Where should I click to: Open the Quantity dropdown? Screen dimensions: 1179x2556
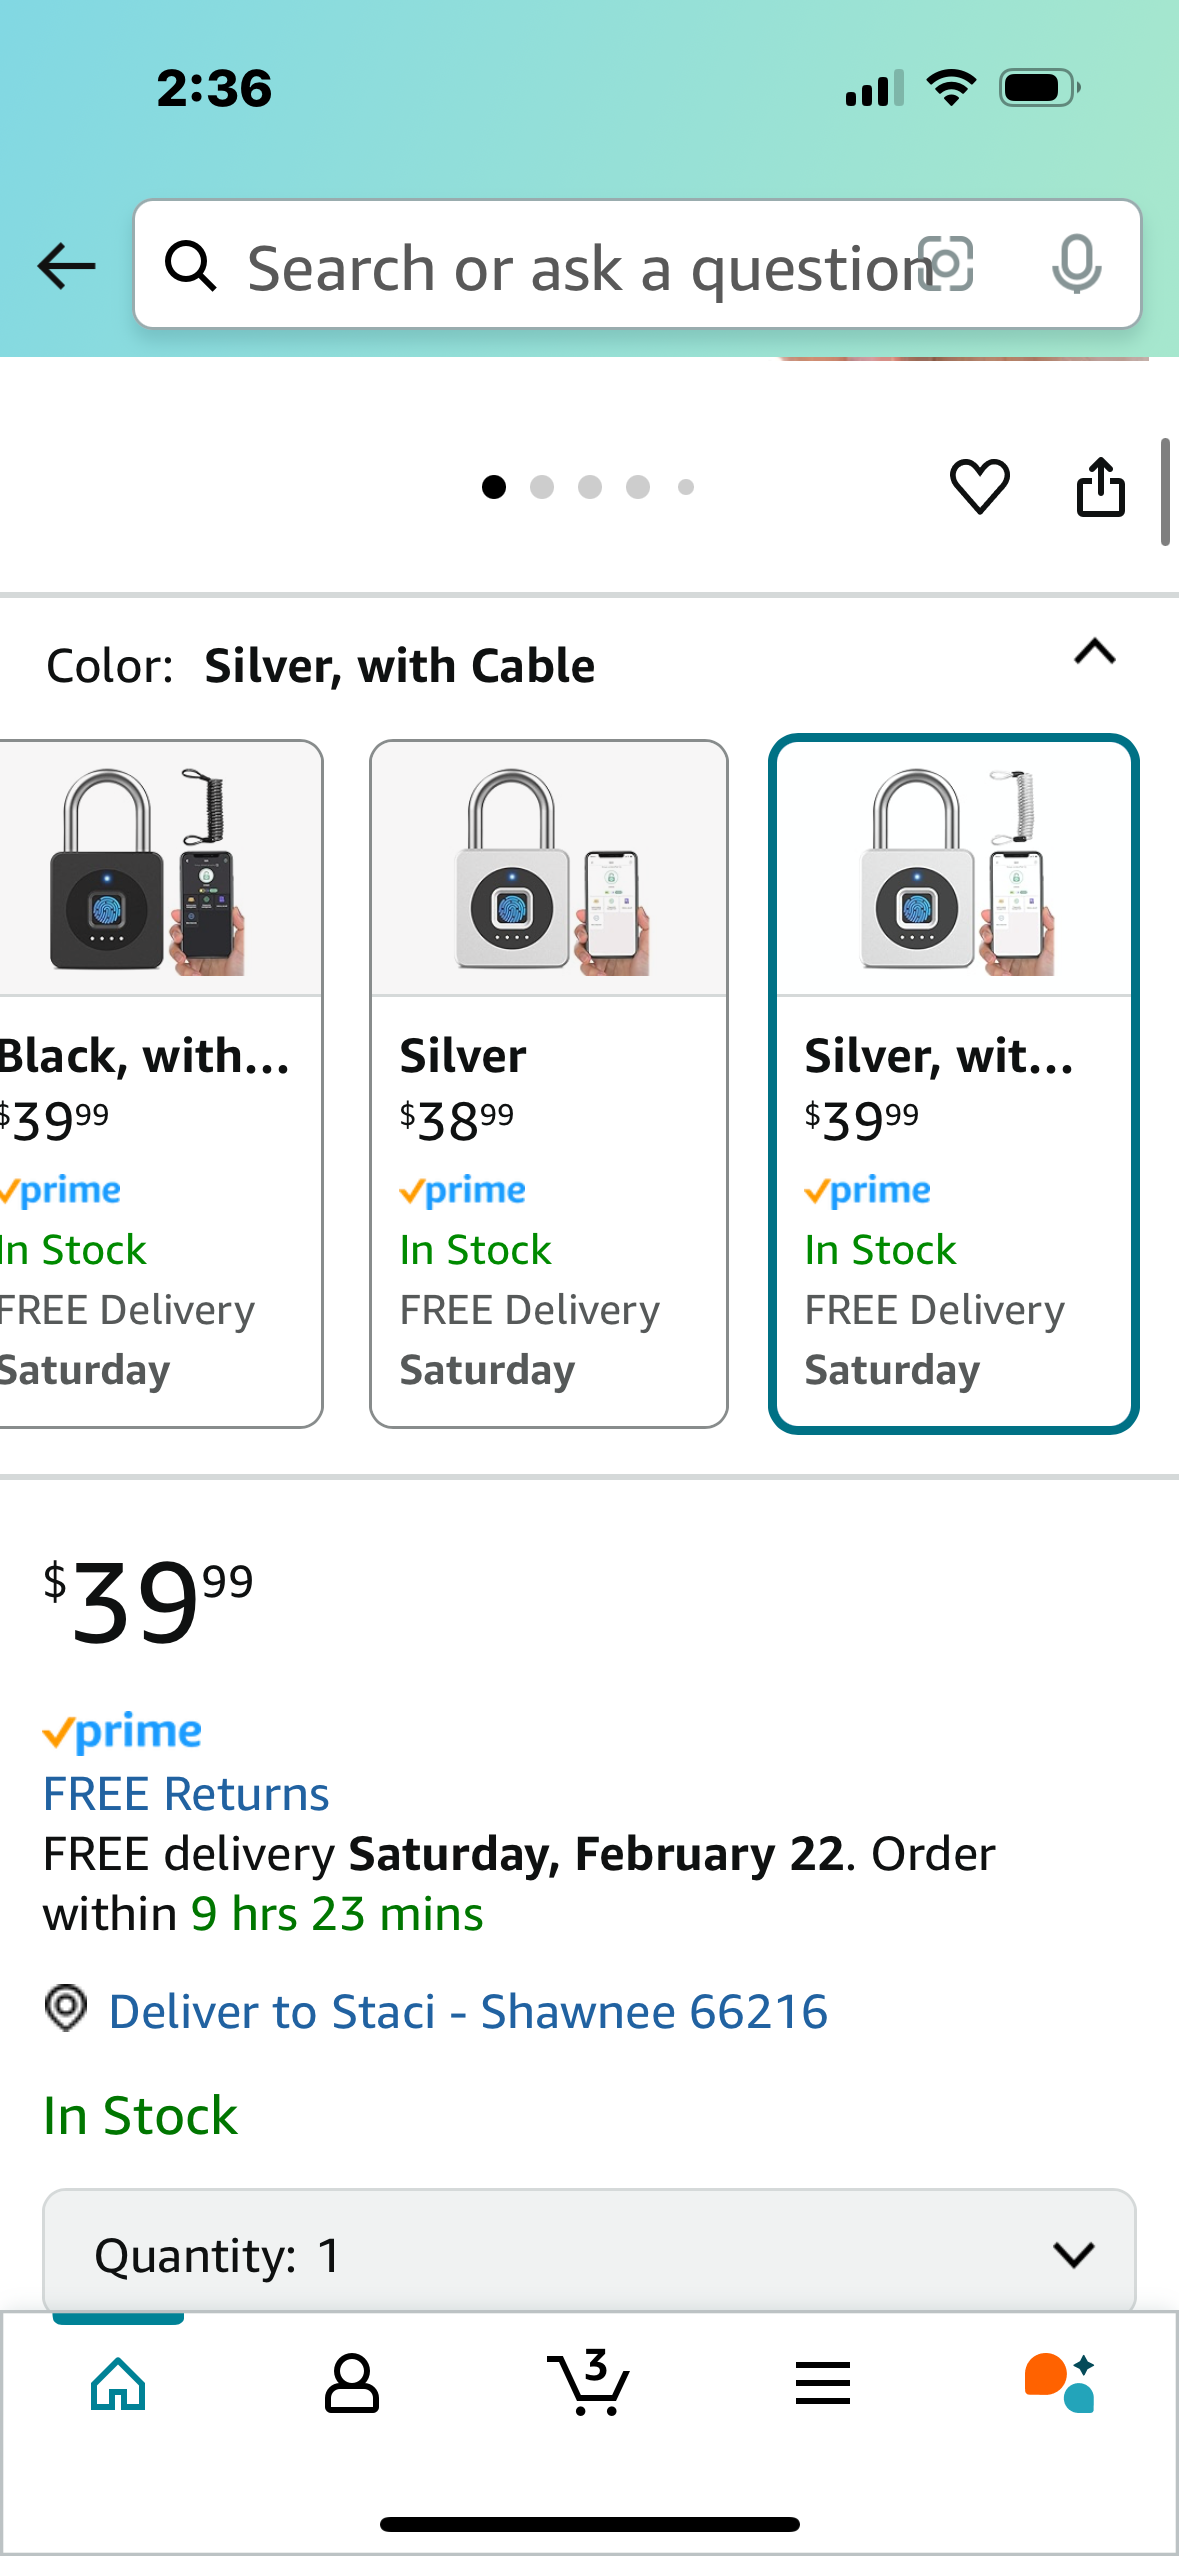click(588, 2254)
